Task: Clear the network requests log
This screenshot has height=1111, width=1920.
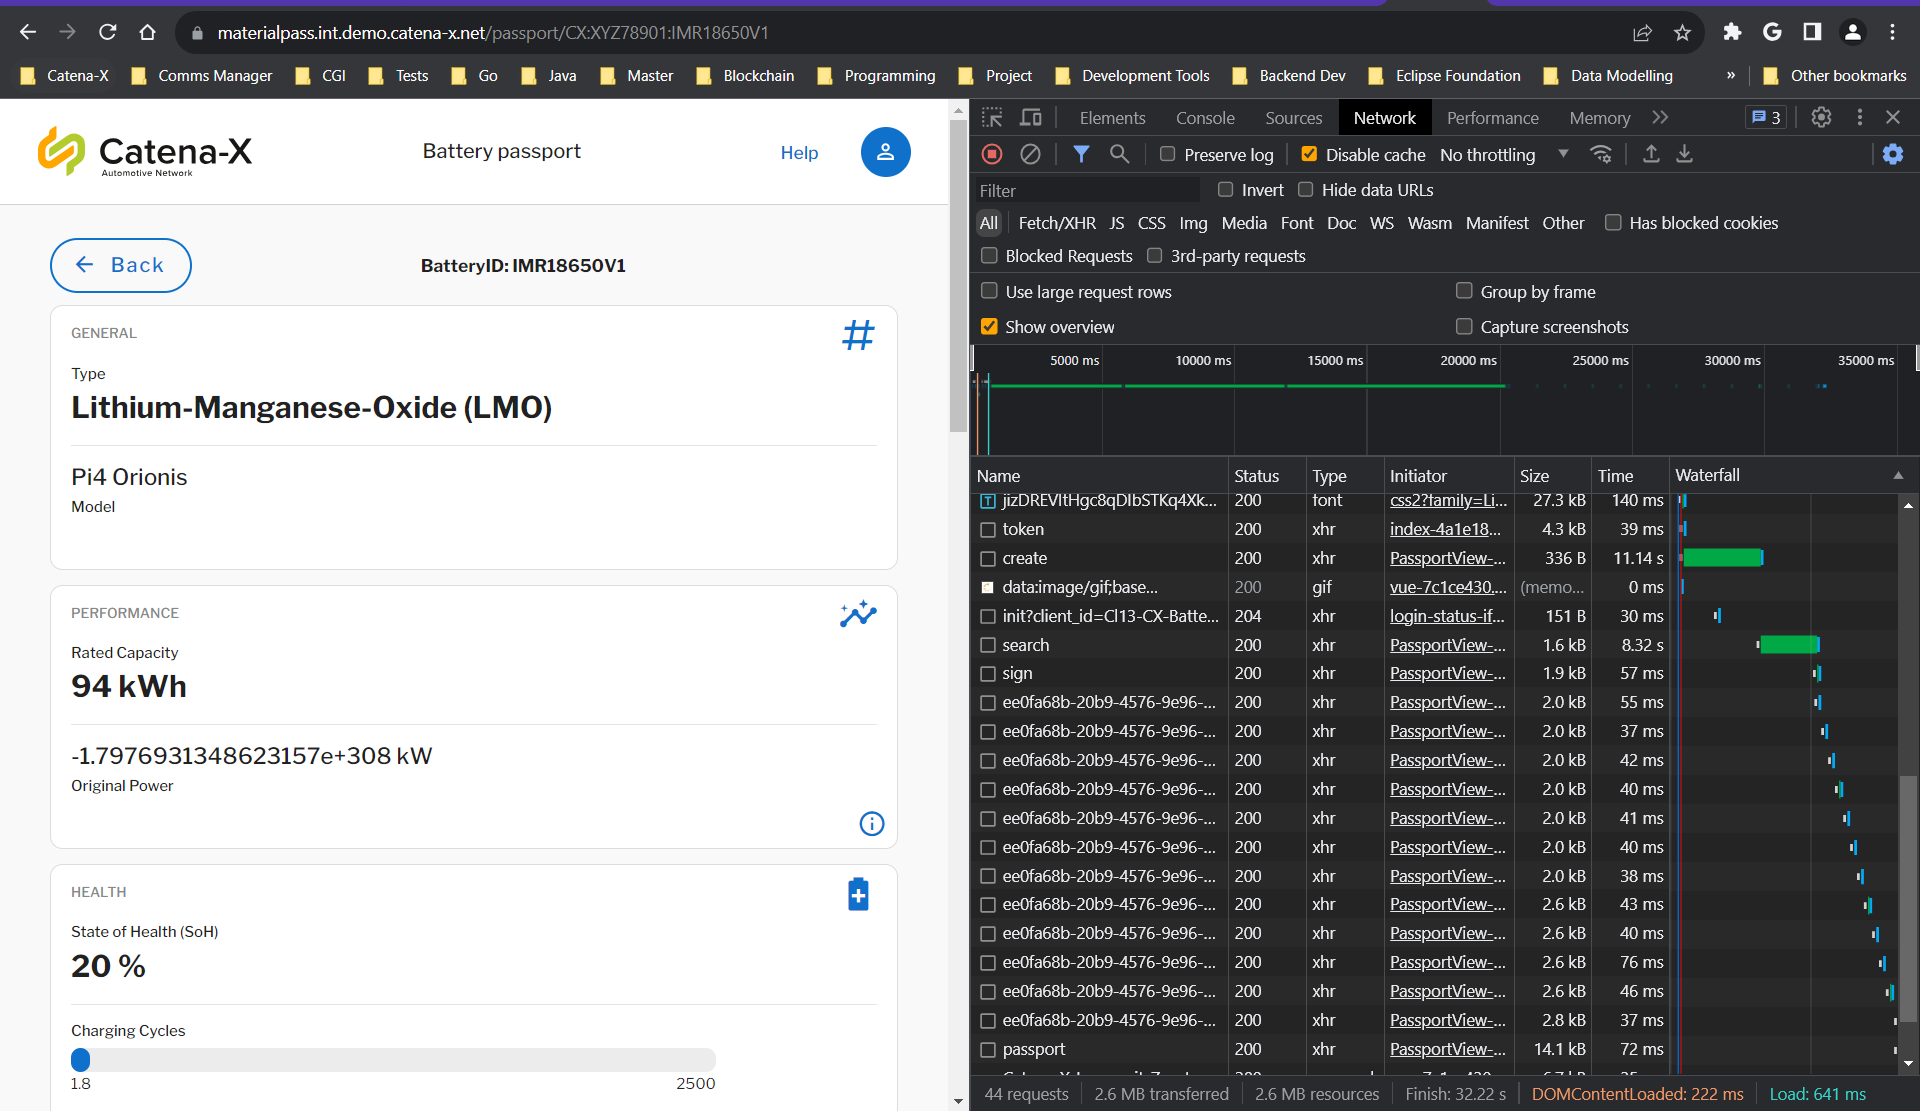Action: (x=1031, y=154)
